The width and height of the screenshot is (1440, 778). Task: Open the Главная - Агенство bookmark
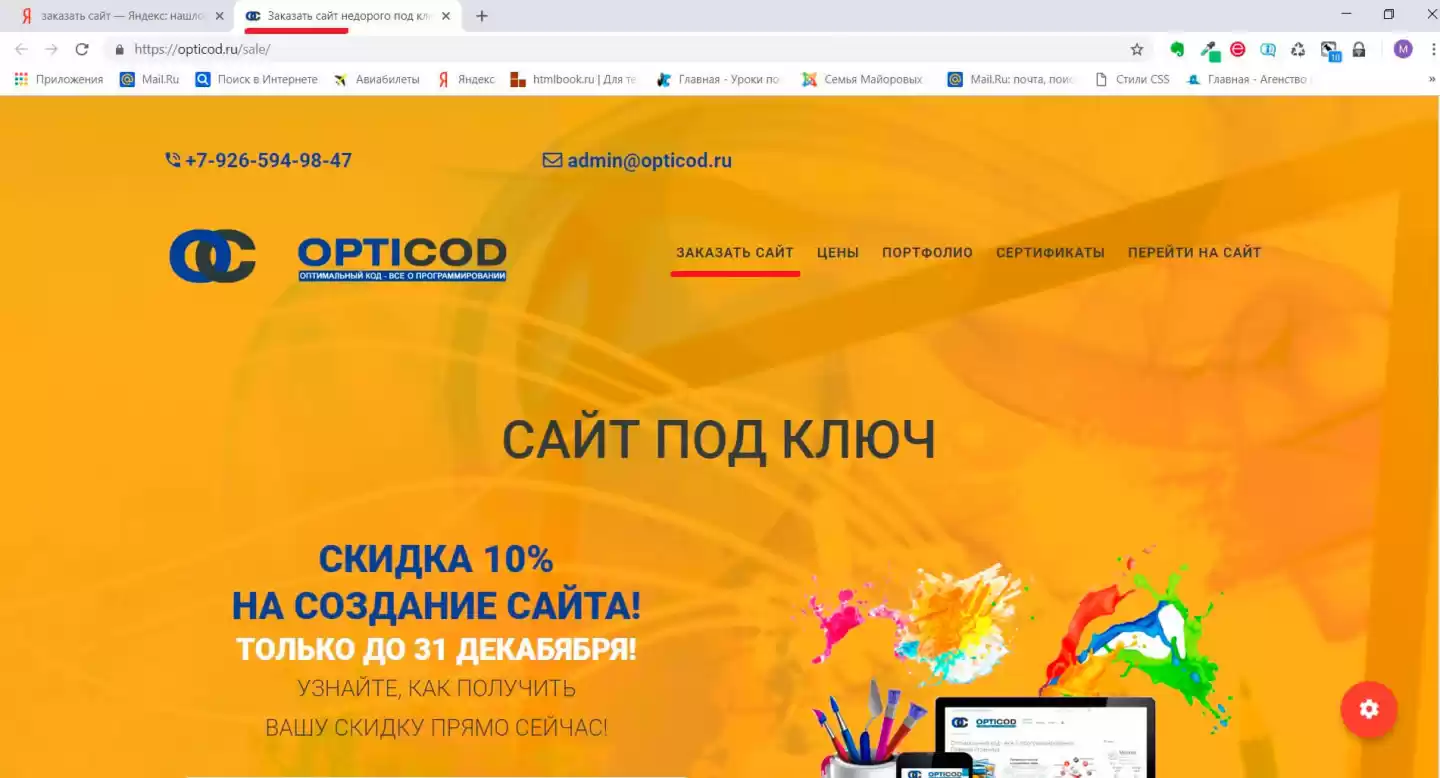pos(1250,79)
